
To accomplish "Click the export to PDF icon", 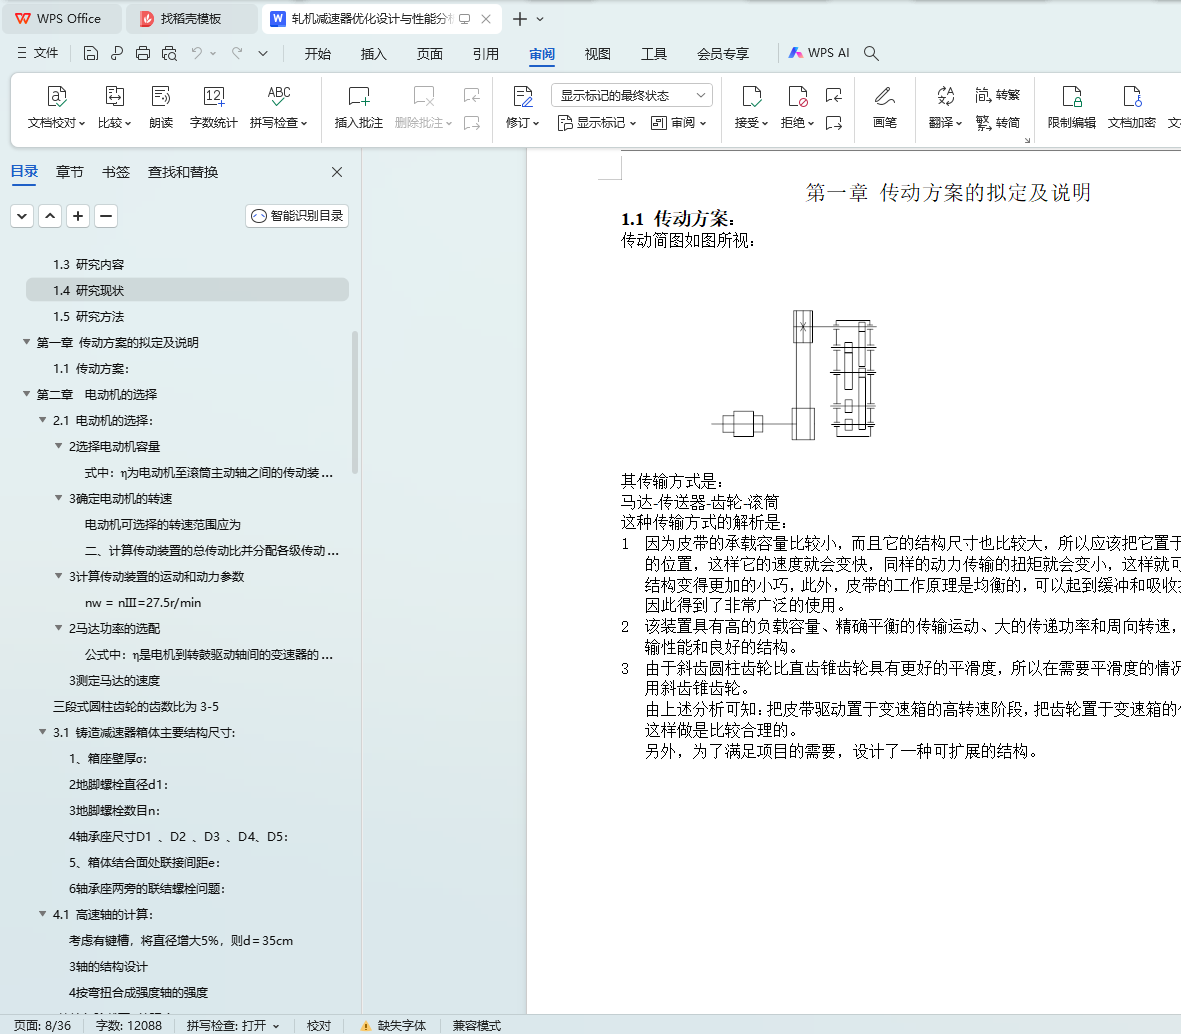I will pyautogui.click(x=117, y=53).
